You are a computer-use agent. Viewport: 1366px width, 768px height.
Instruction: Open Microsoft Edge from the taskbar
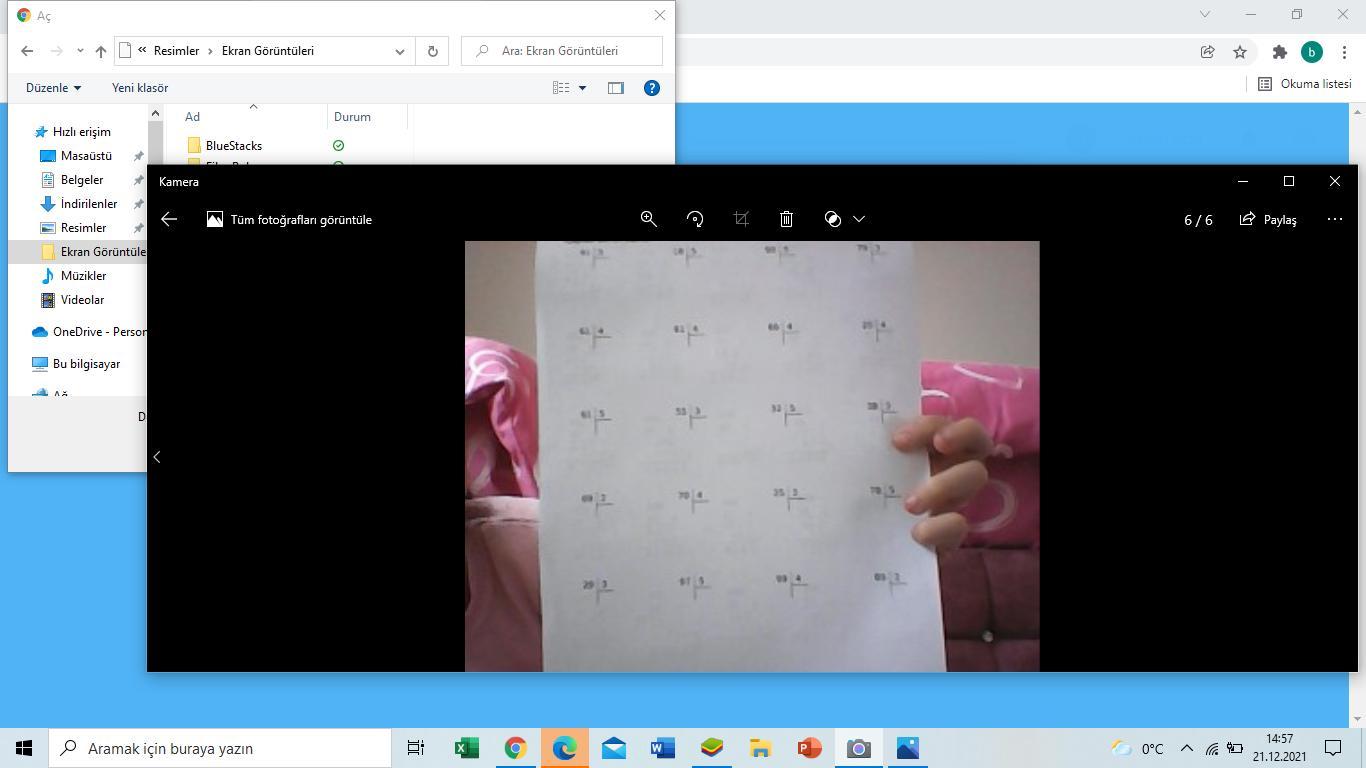tap(564, 748)
